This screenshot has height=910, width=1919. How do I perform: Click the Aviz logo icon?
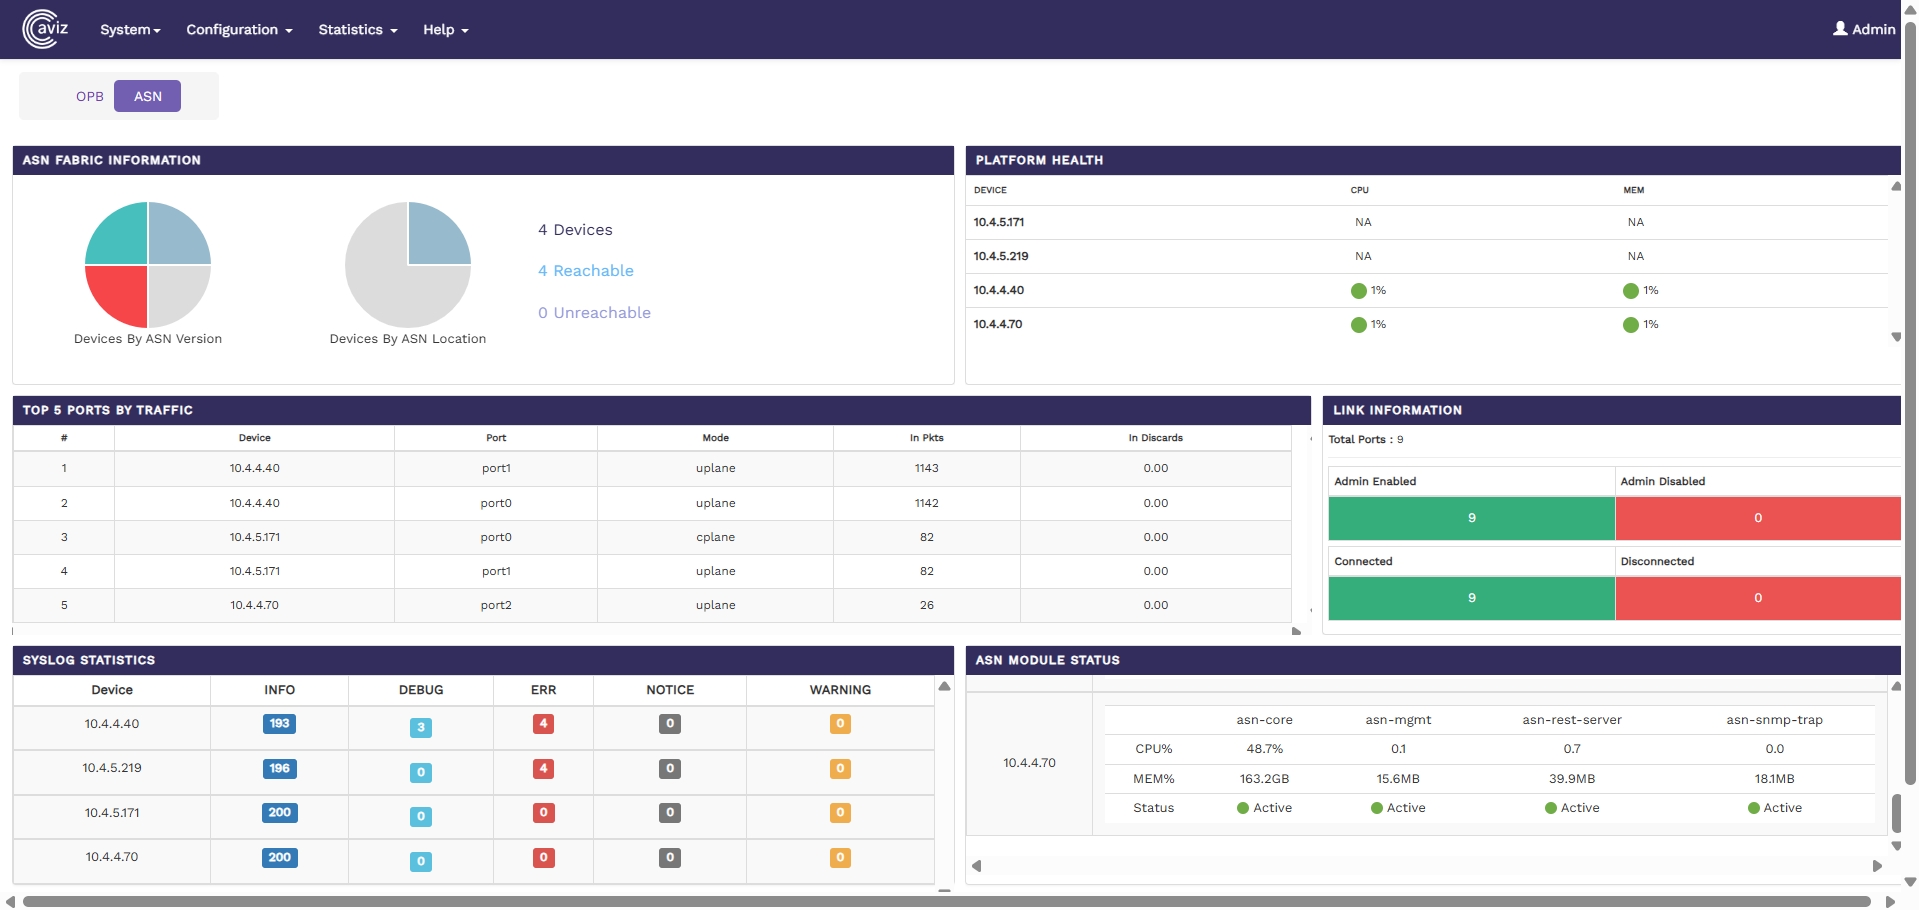coord(45,29)
